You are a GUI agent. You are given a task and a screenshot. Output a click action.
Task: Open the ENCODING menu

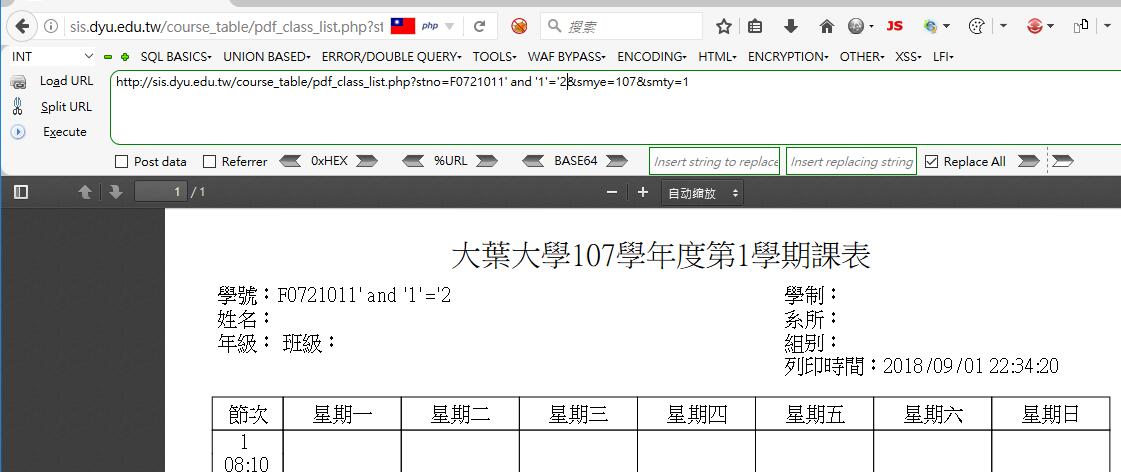tap(652, 56)
